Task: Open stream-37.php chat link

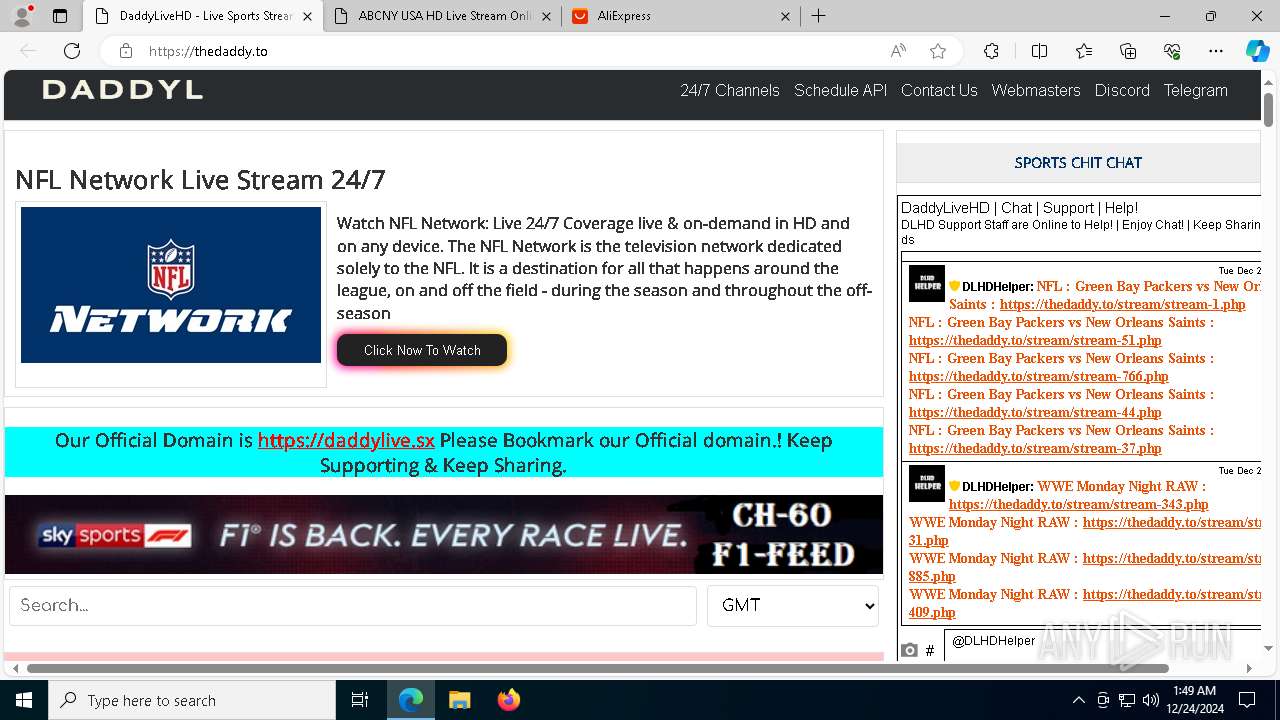Action: point(1035,449)
